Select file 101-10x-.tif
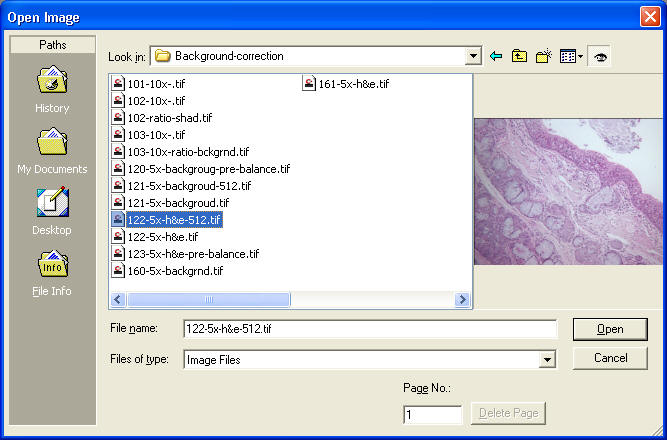The height and width of the screenshot is (440, 667). click(x=156, y=84)
